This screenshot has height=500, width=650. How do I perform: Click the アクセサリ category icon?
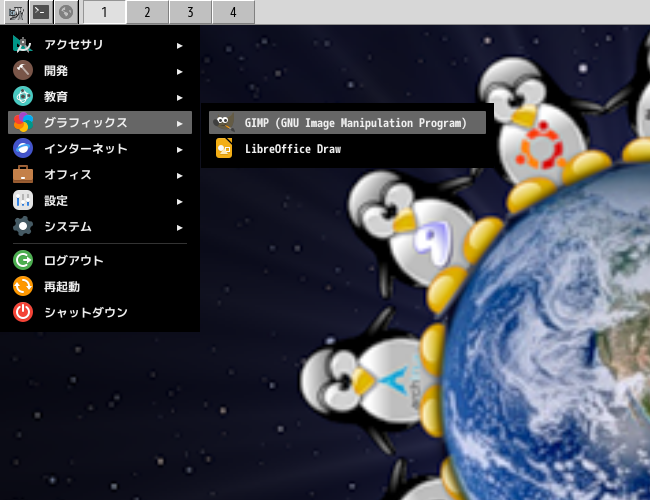coord(23,44)
